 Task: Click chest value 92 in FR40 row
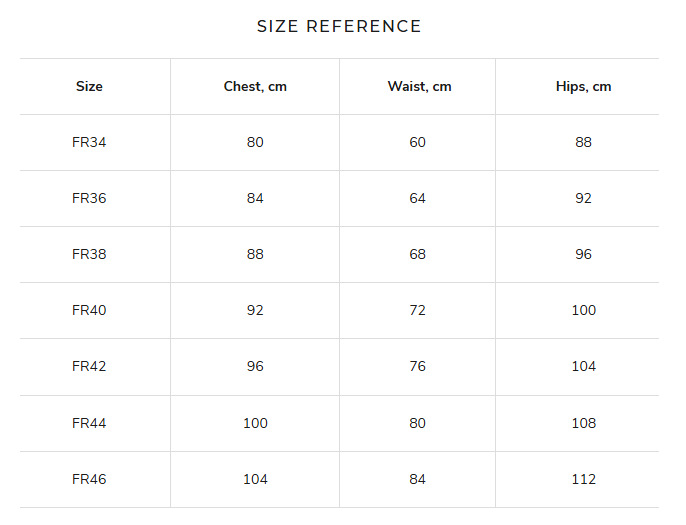tap(255, 310)
